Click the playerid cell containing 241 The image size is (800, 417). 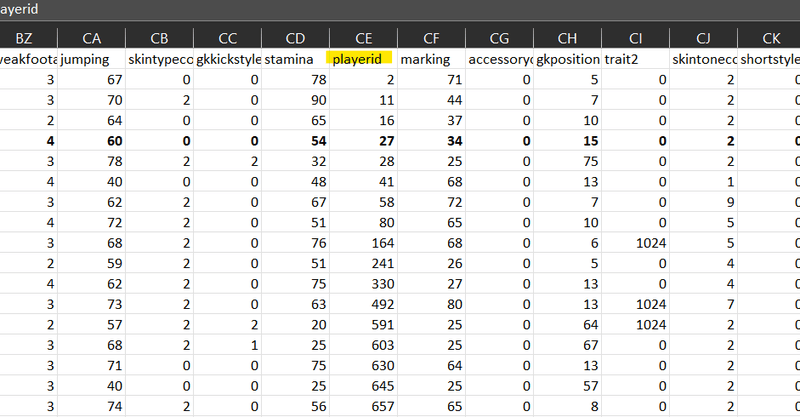click(363, 263)
